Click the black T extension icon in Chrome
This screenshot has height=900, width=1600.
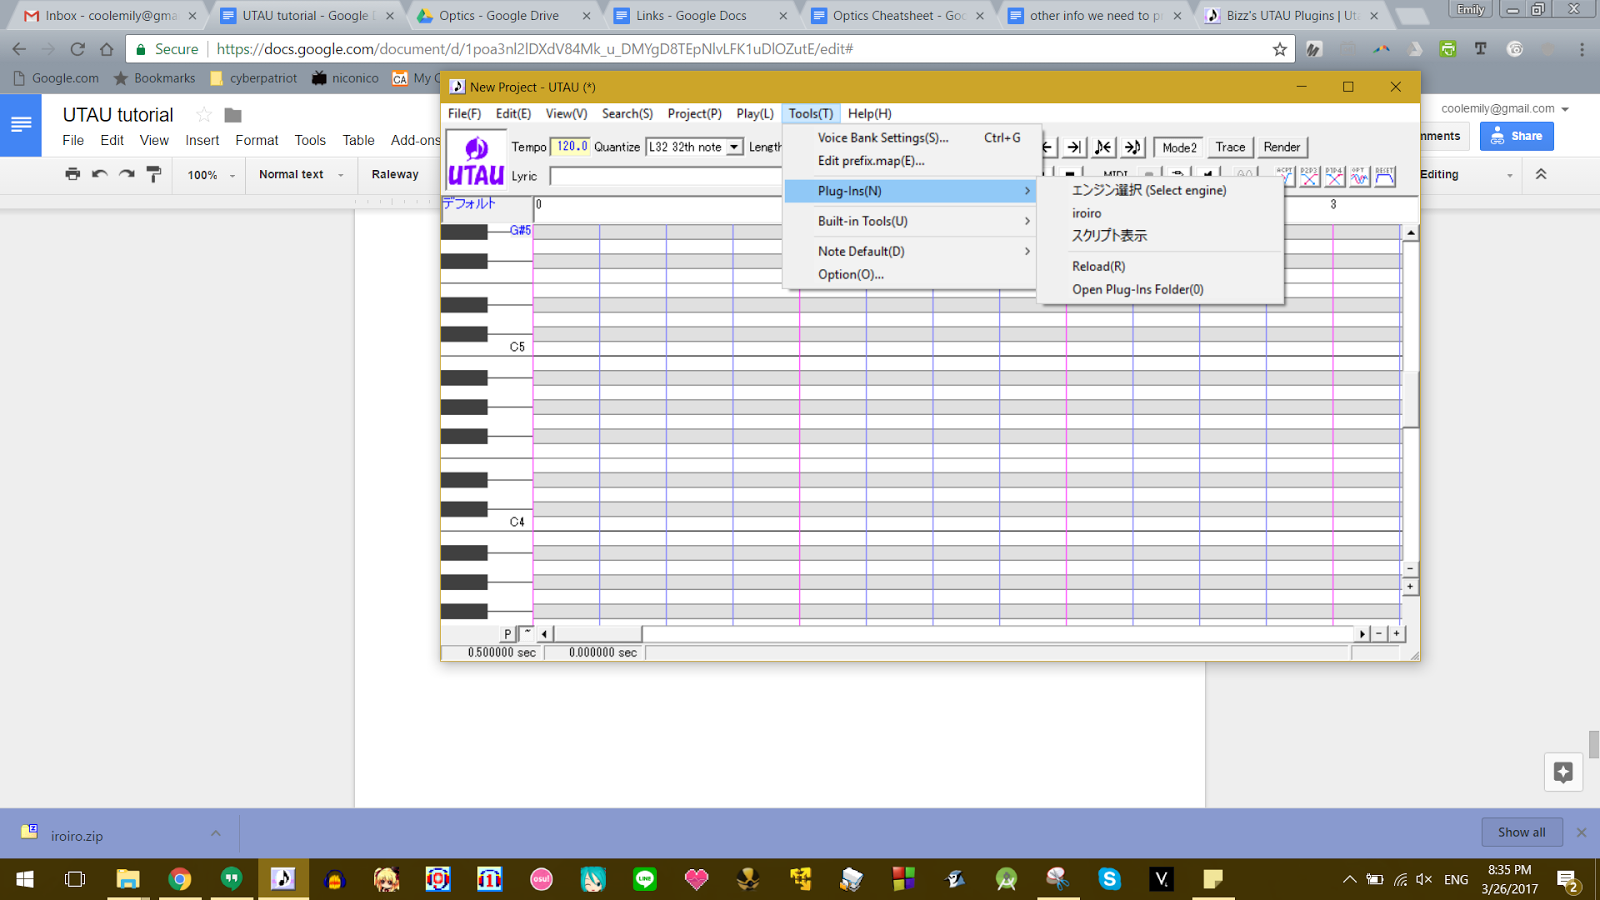click(x=1481, y=49)
